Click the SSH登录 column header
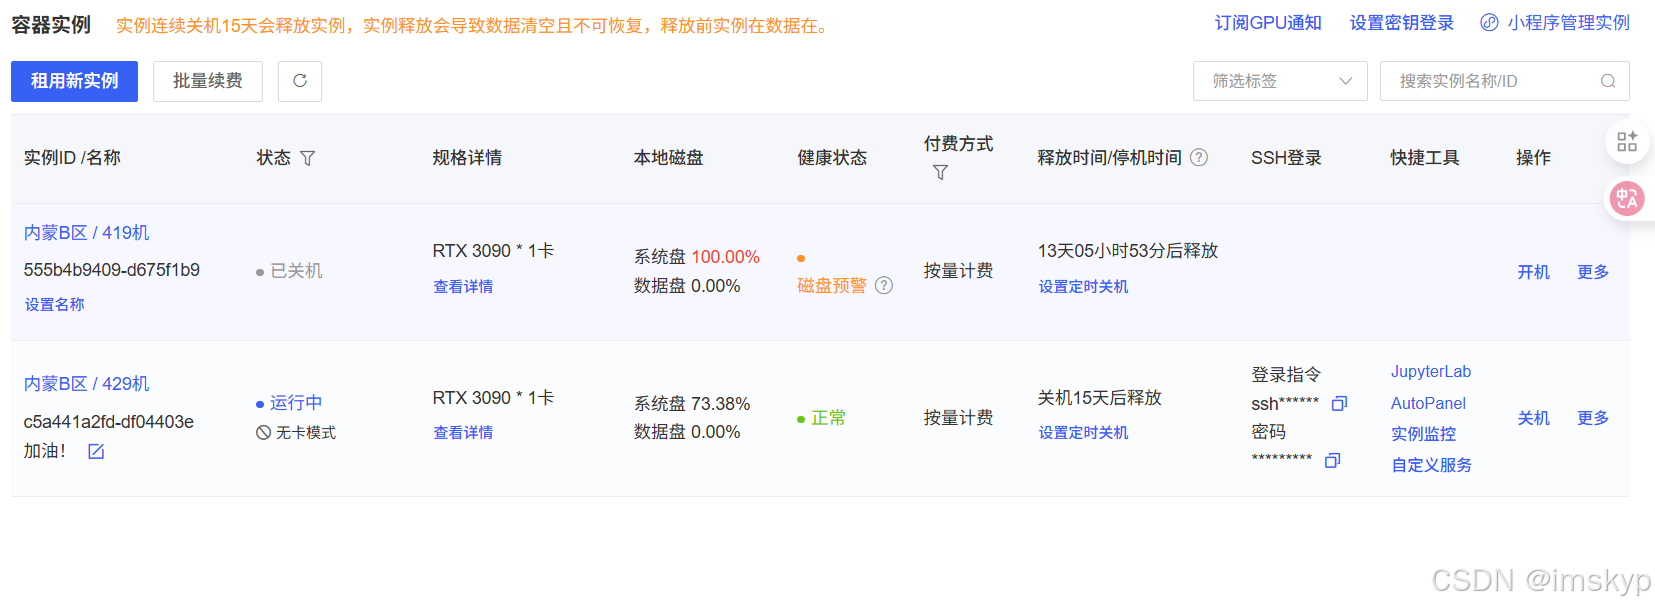The image size is (1655, 610). tap(1286, 158)
